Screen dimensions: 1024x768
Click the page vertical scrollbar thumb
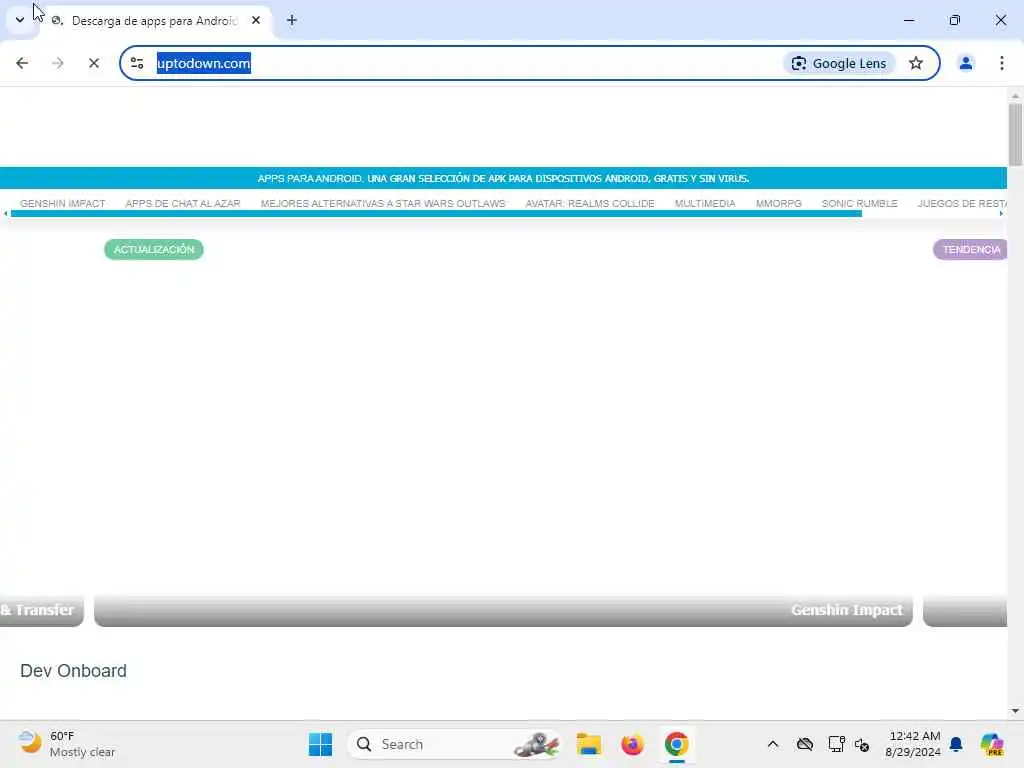click(x=1015, y=135)
